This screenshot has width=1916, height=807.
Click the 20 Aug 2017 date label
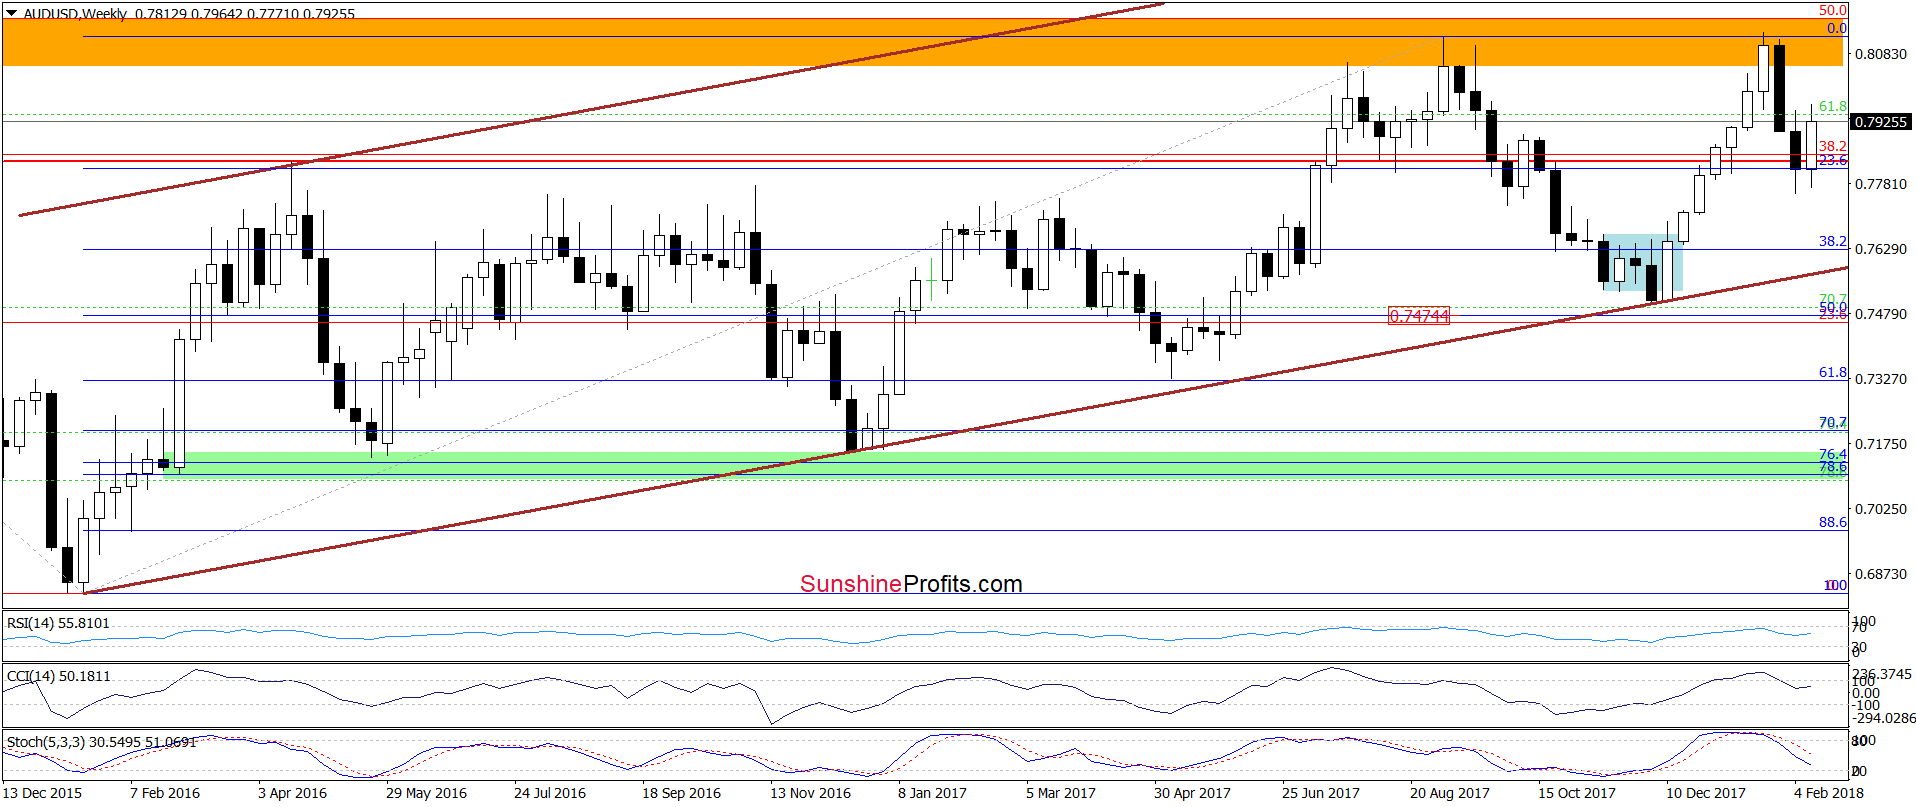1450,793
